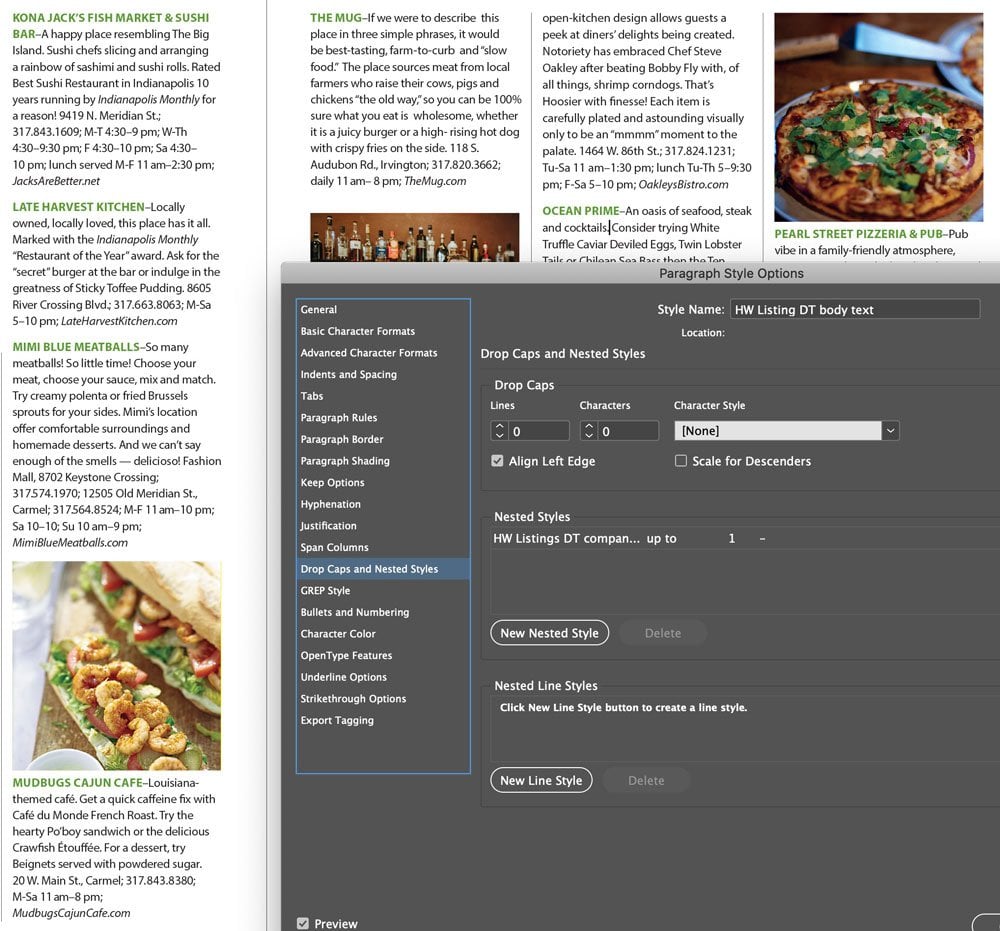The width and height of the screenshot is (1000, 931).
Task: Open the Export Tagging section
Action: [x=337, y=721]
